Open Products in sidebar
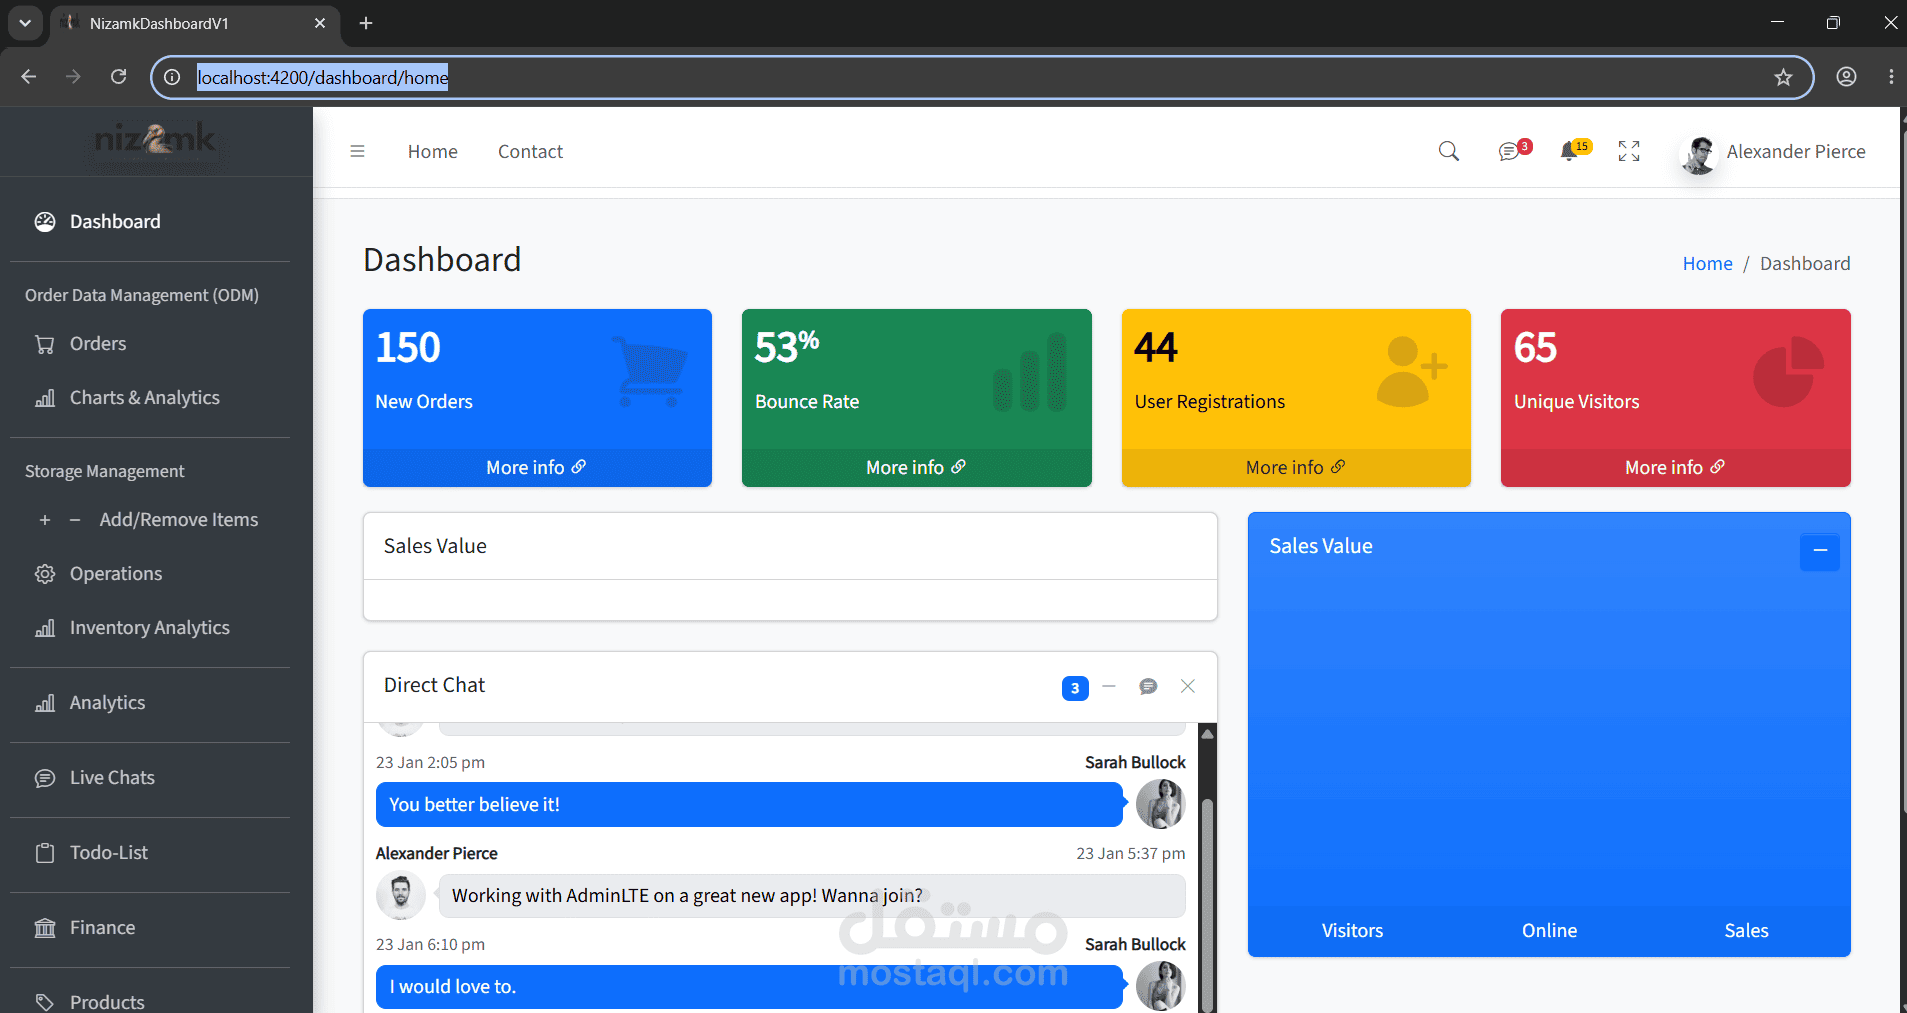Screen dimensions: 1907x1013 click(x=150, y=1000)
